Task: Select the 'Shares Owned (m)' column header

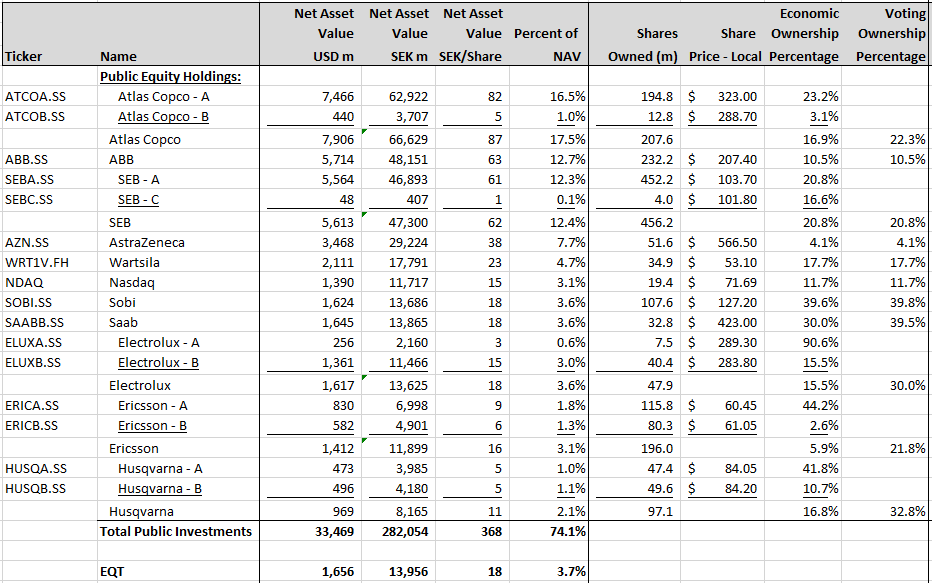Action: click(643, 45)
